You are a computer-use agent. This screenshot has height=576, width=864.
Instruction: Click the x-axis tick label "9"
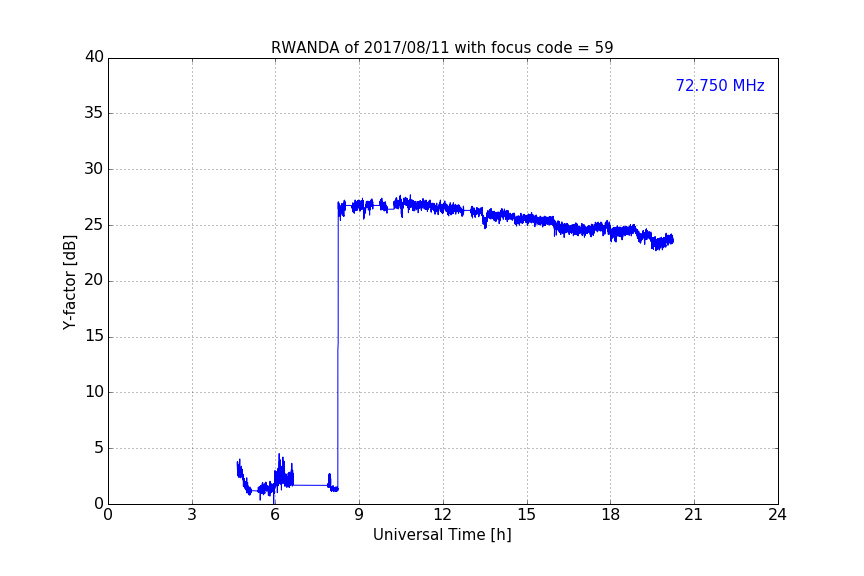pos(359,515)
